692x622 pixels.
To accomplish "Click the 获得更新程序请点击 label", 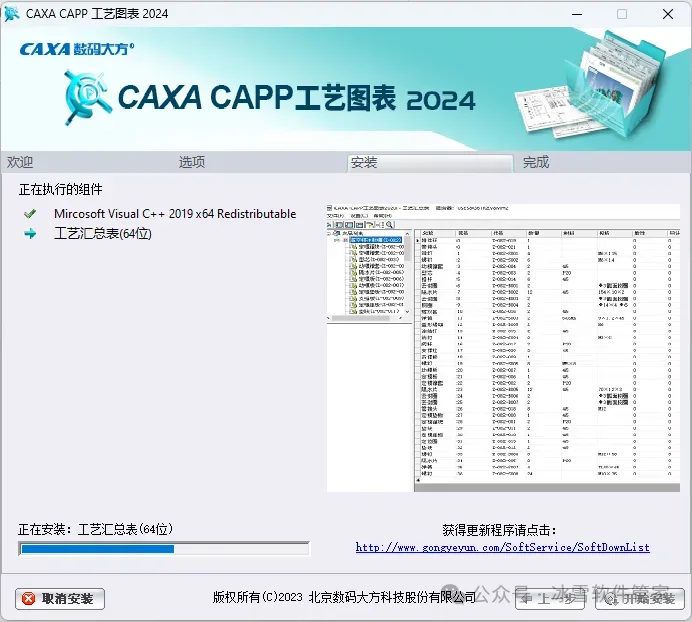I will [499, 530].
